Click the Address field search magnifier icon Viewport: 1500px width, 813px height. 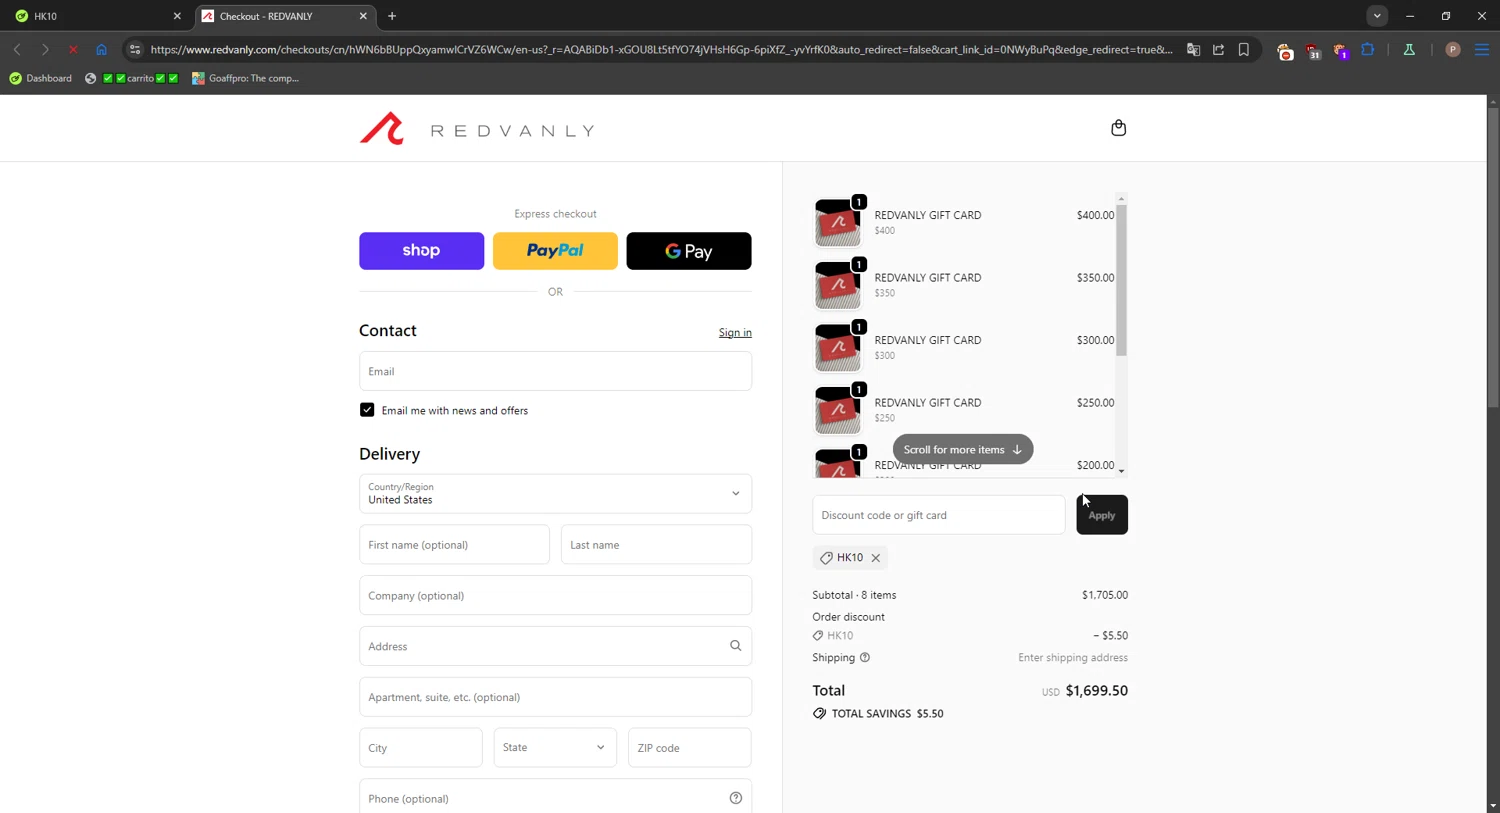[735, 646]
